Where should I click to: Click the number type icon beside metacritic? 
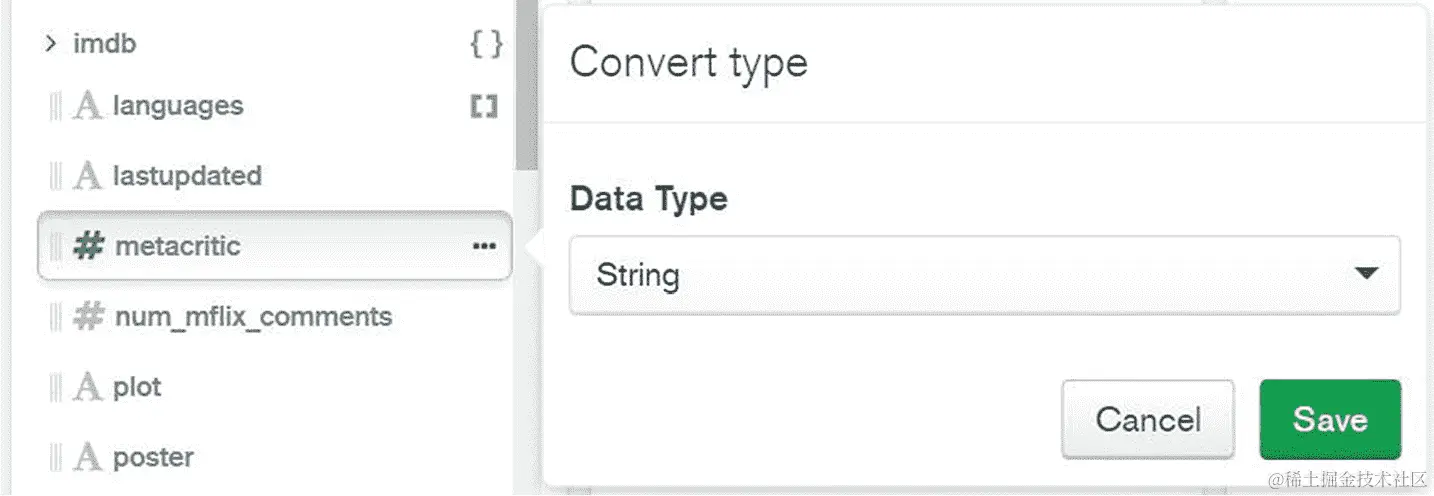[89, 246]
